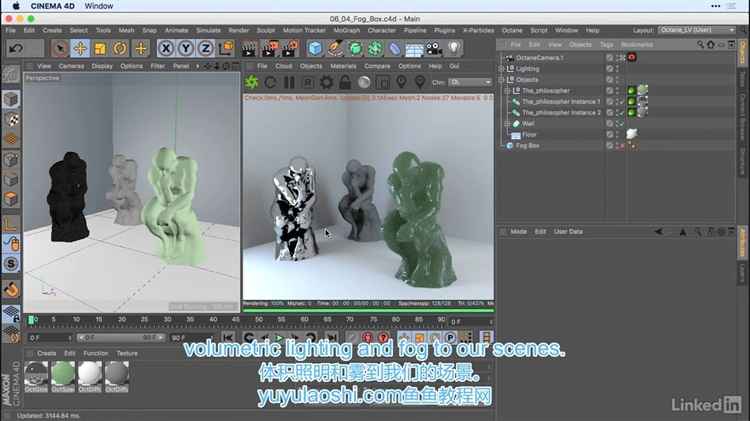Toggle Octane camera lock icon
The width and height of the screenshot is (750, 421).
pos(345,82)
